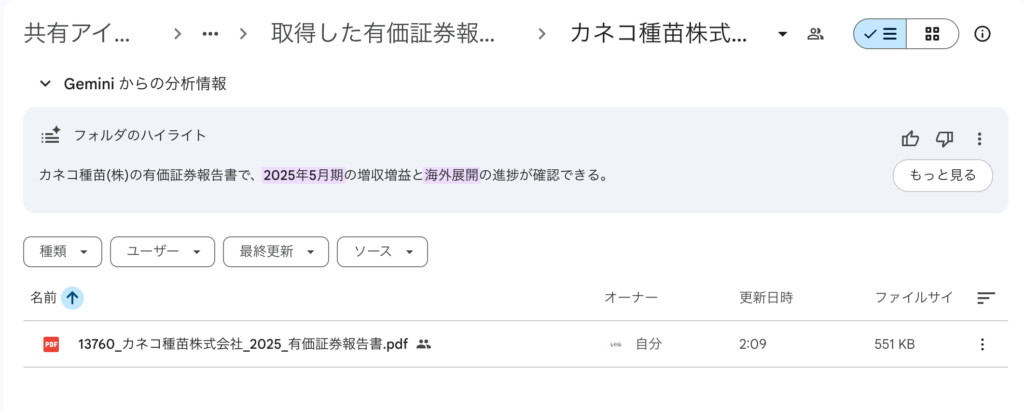Click the もっと見る button
Image resolution: width=1024 pixels, height=411 pixels.
click(x=942, y=175)
